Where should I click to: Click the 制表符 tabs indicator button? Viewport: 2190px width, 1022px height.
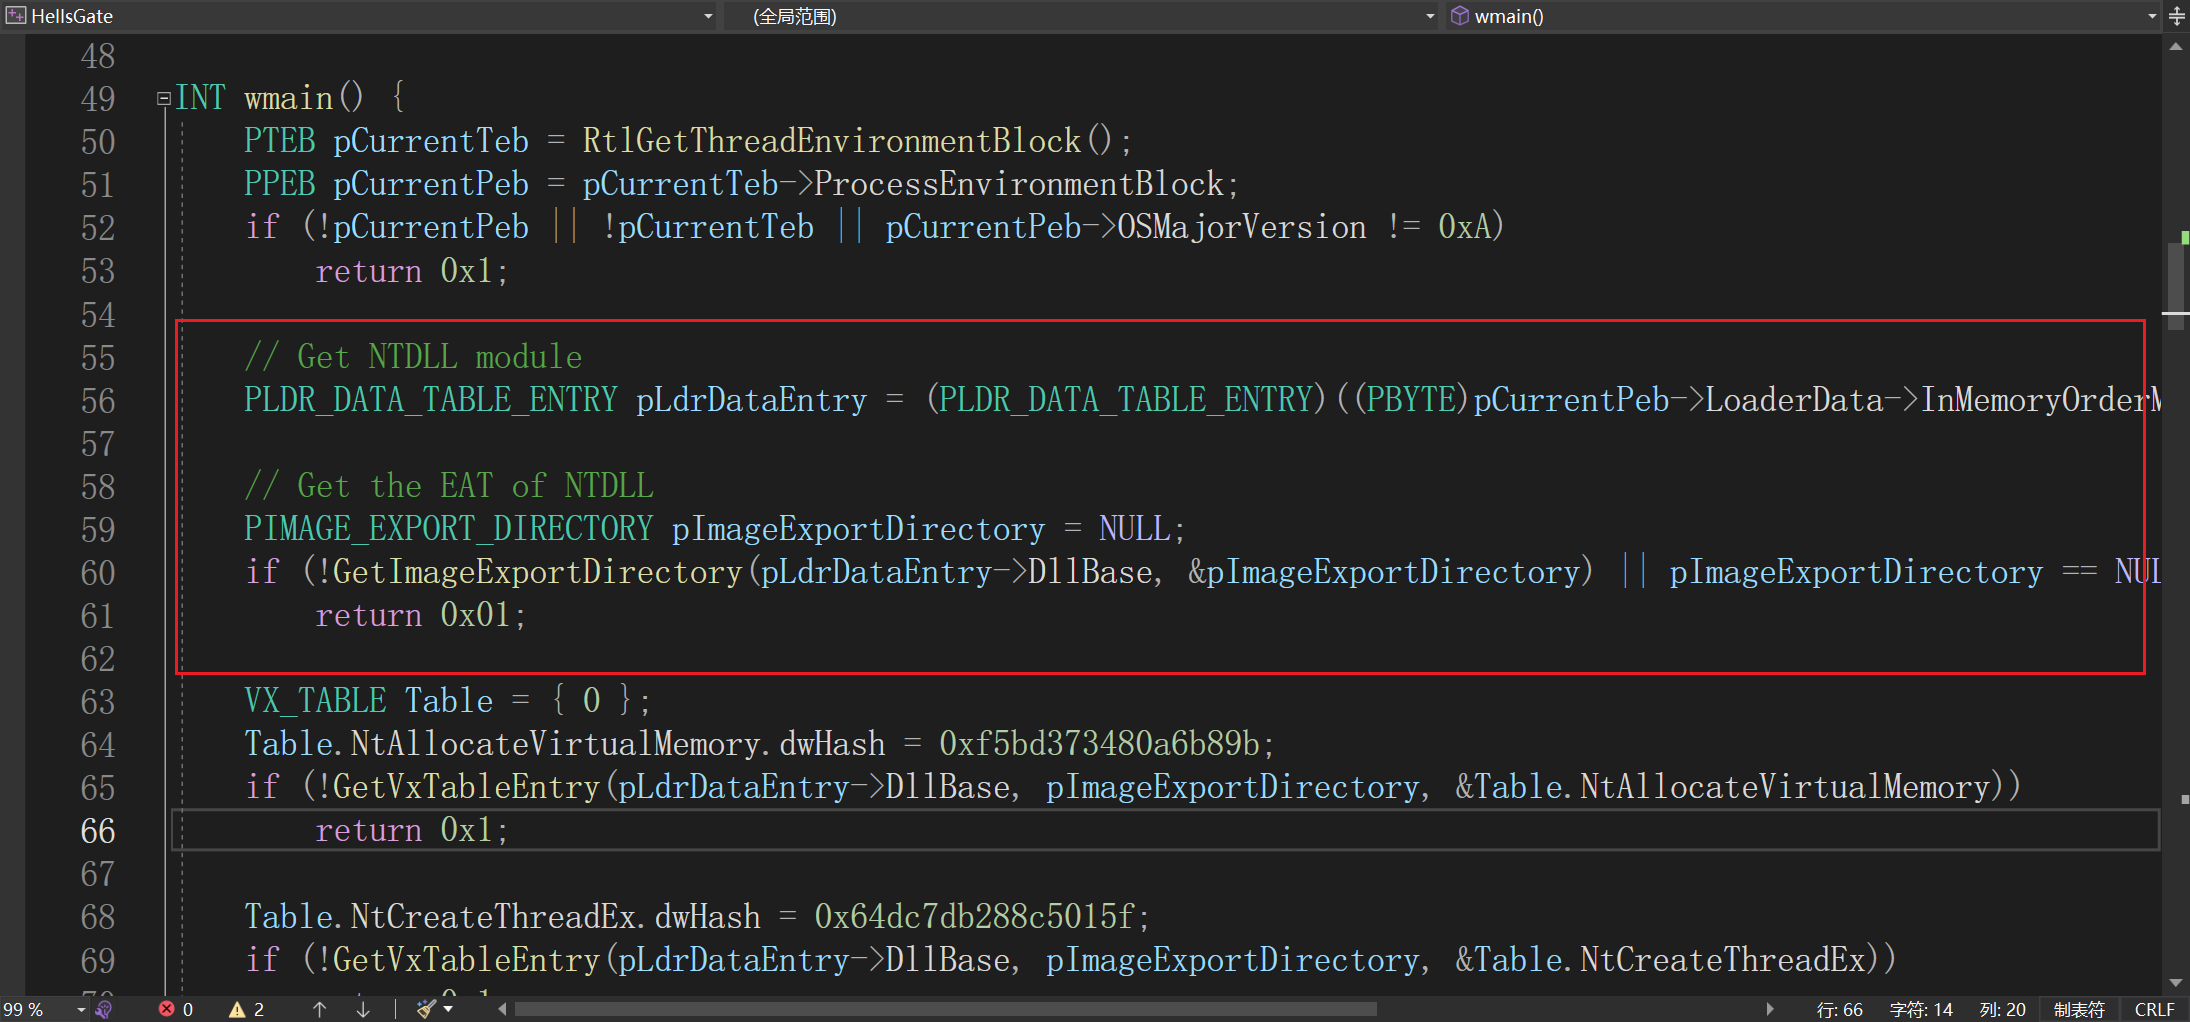click(x=2079, y=1009)
